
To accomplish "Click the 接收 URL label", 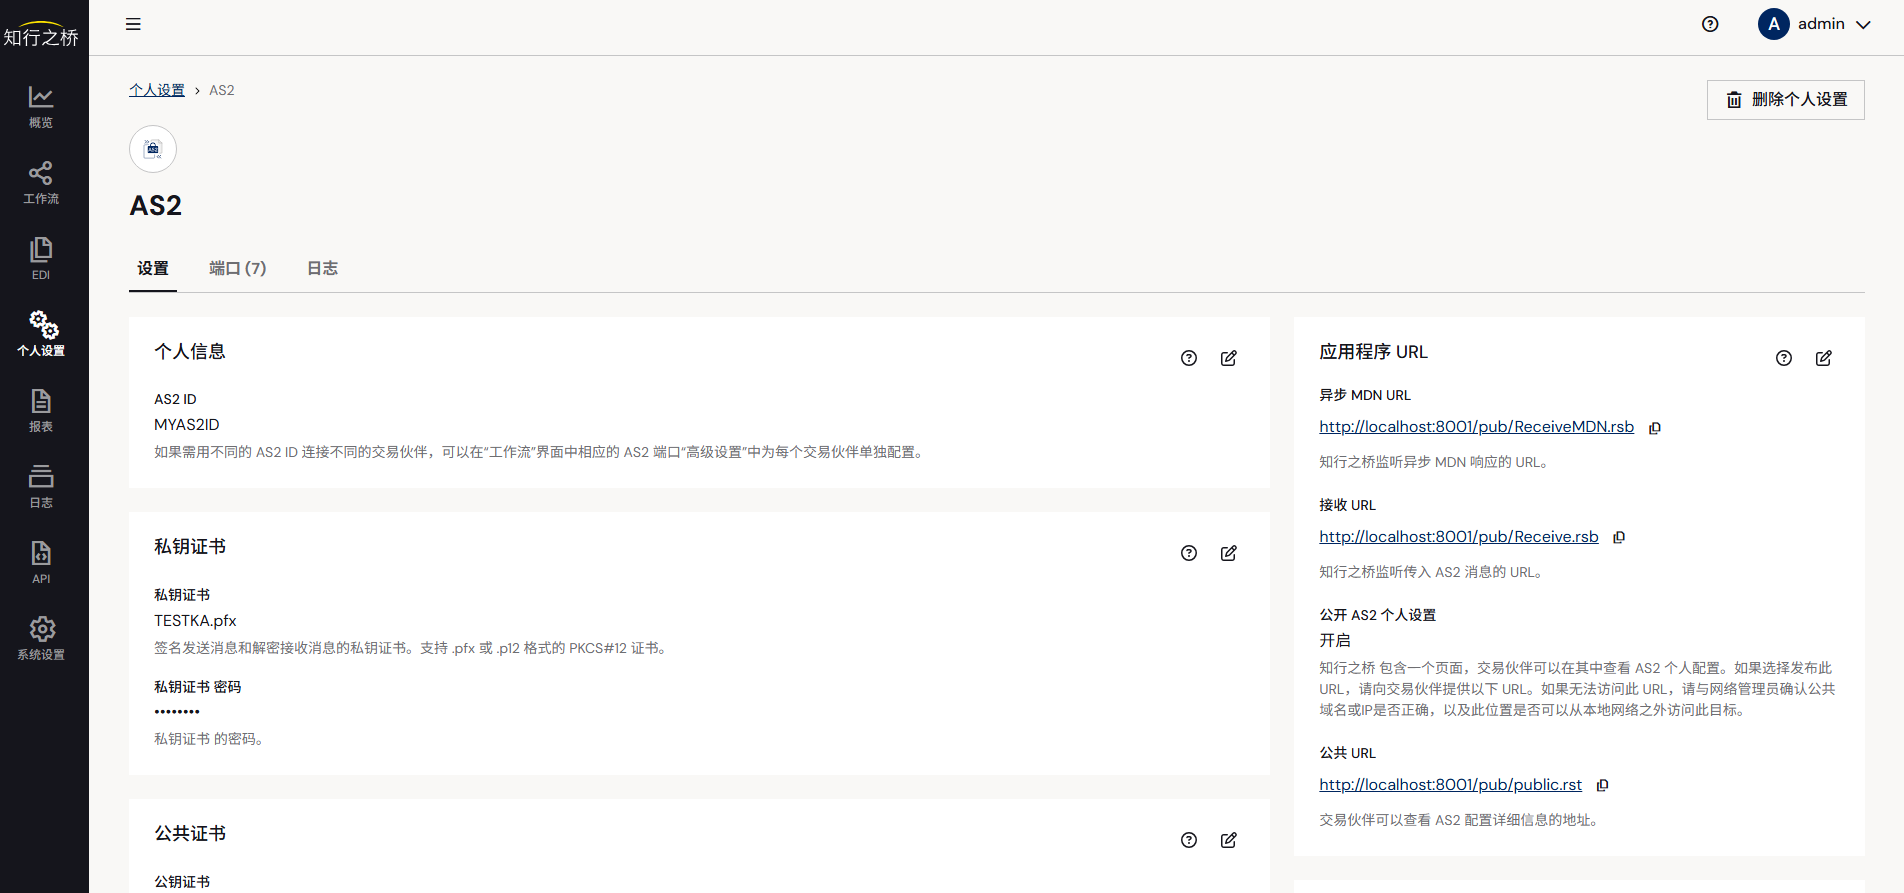I will 1348,505.
